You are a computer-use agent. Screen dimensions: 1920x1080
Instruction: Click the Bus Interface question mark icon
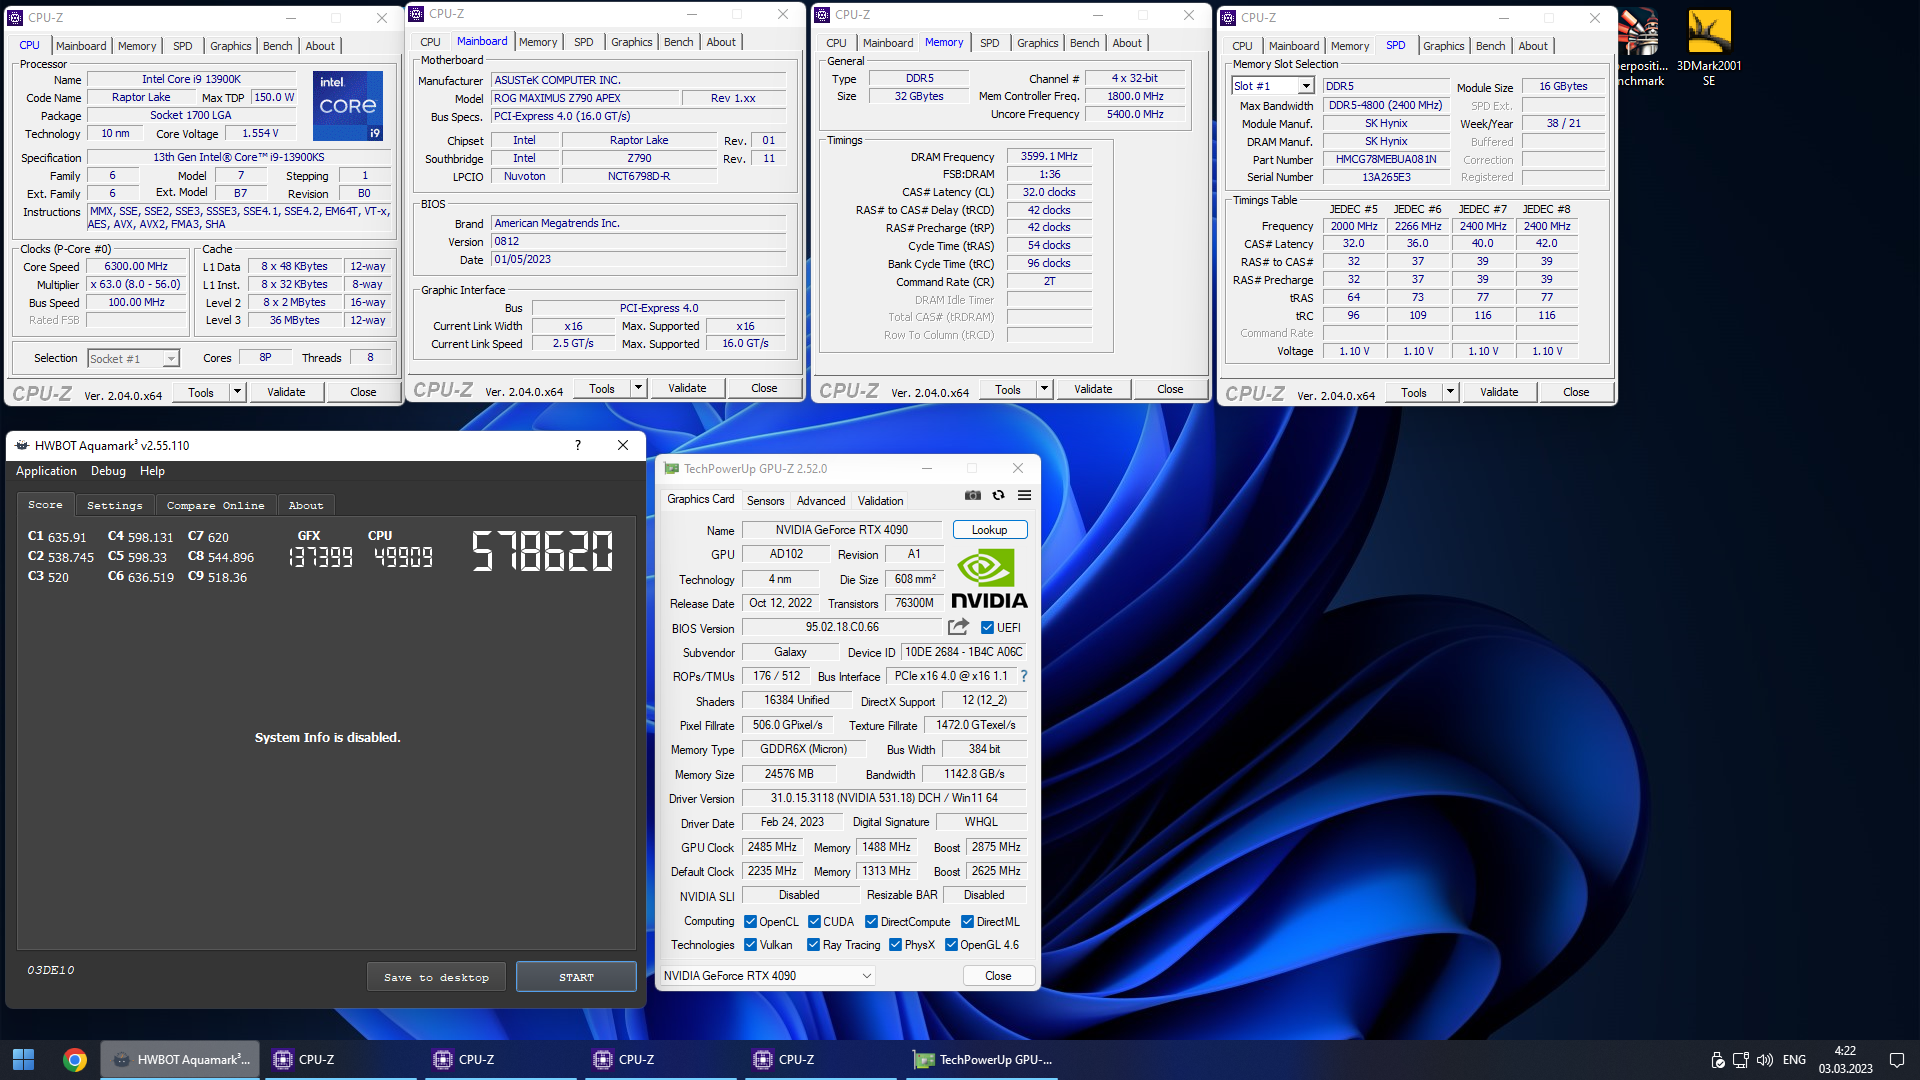pyautogui.click(x=1024, y=676)
